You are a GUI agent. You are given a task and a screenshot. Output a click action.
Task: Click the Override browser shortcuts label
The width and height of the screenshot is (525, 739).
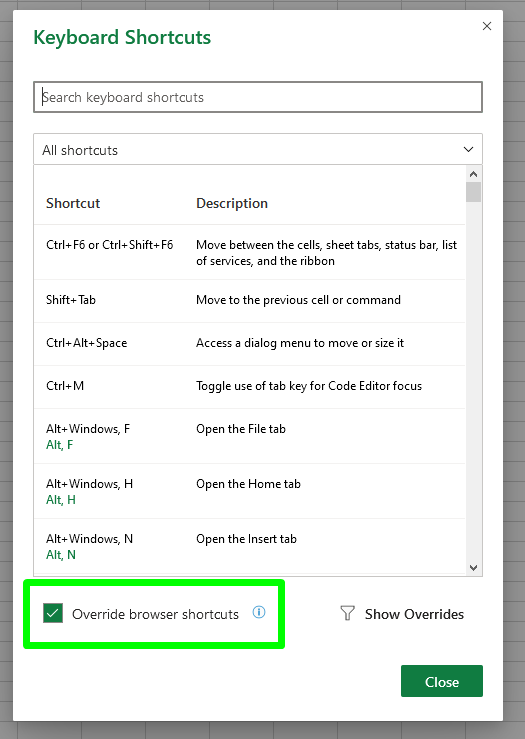pyautogui.click(x=155, y=614)
